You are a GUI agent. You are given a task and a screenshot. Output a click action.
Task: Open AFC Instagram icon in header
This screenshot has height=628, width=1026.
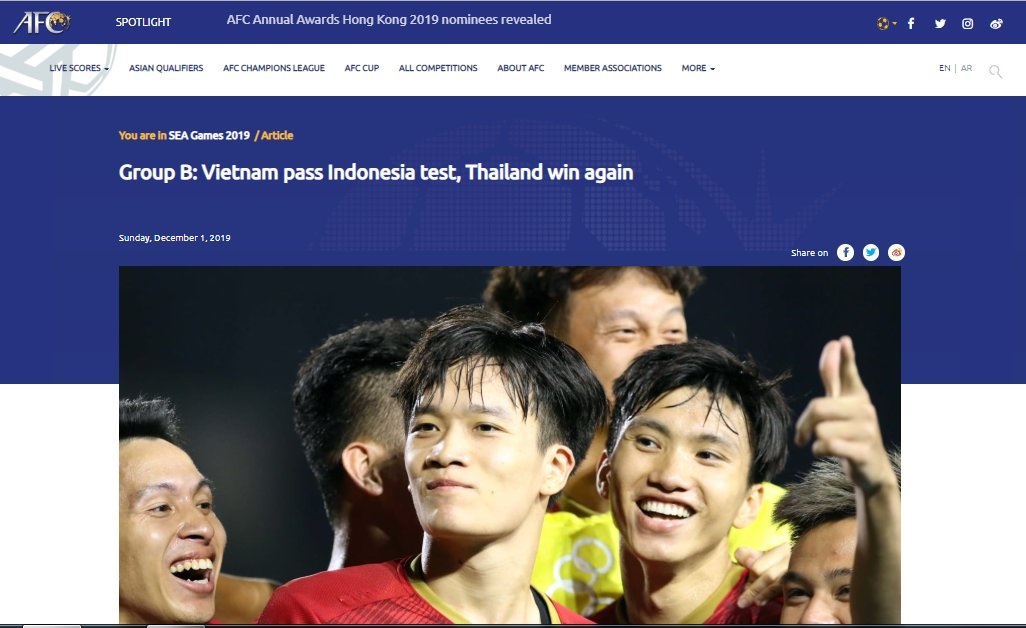point(967,24)
